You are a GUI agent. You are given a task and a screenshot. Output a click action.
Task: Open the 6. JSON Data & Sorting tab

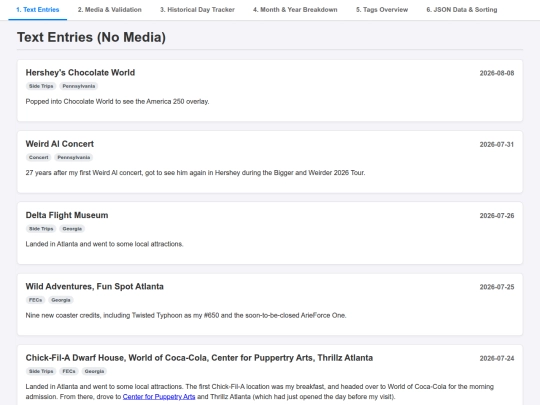(462, 10)
